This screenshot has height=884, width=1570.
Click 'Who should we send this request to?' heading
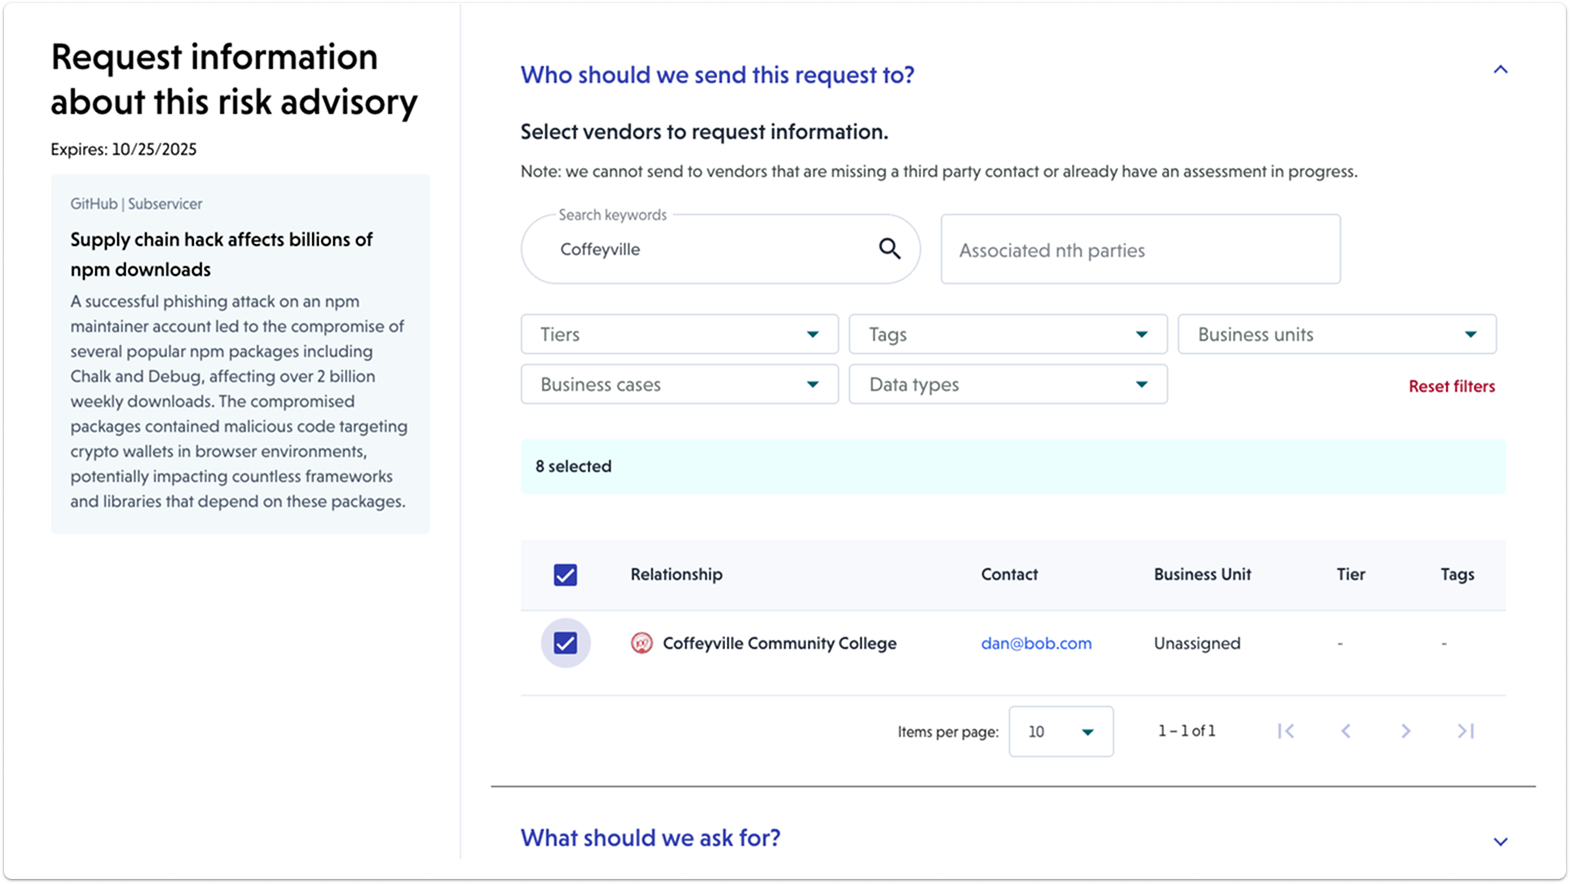(x=717, y=75)
